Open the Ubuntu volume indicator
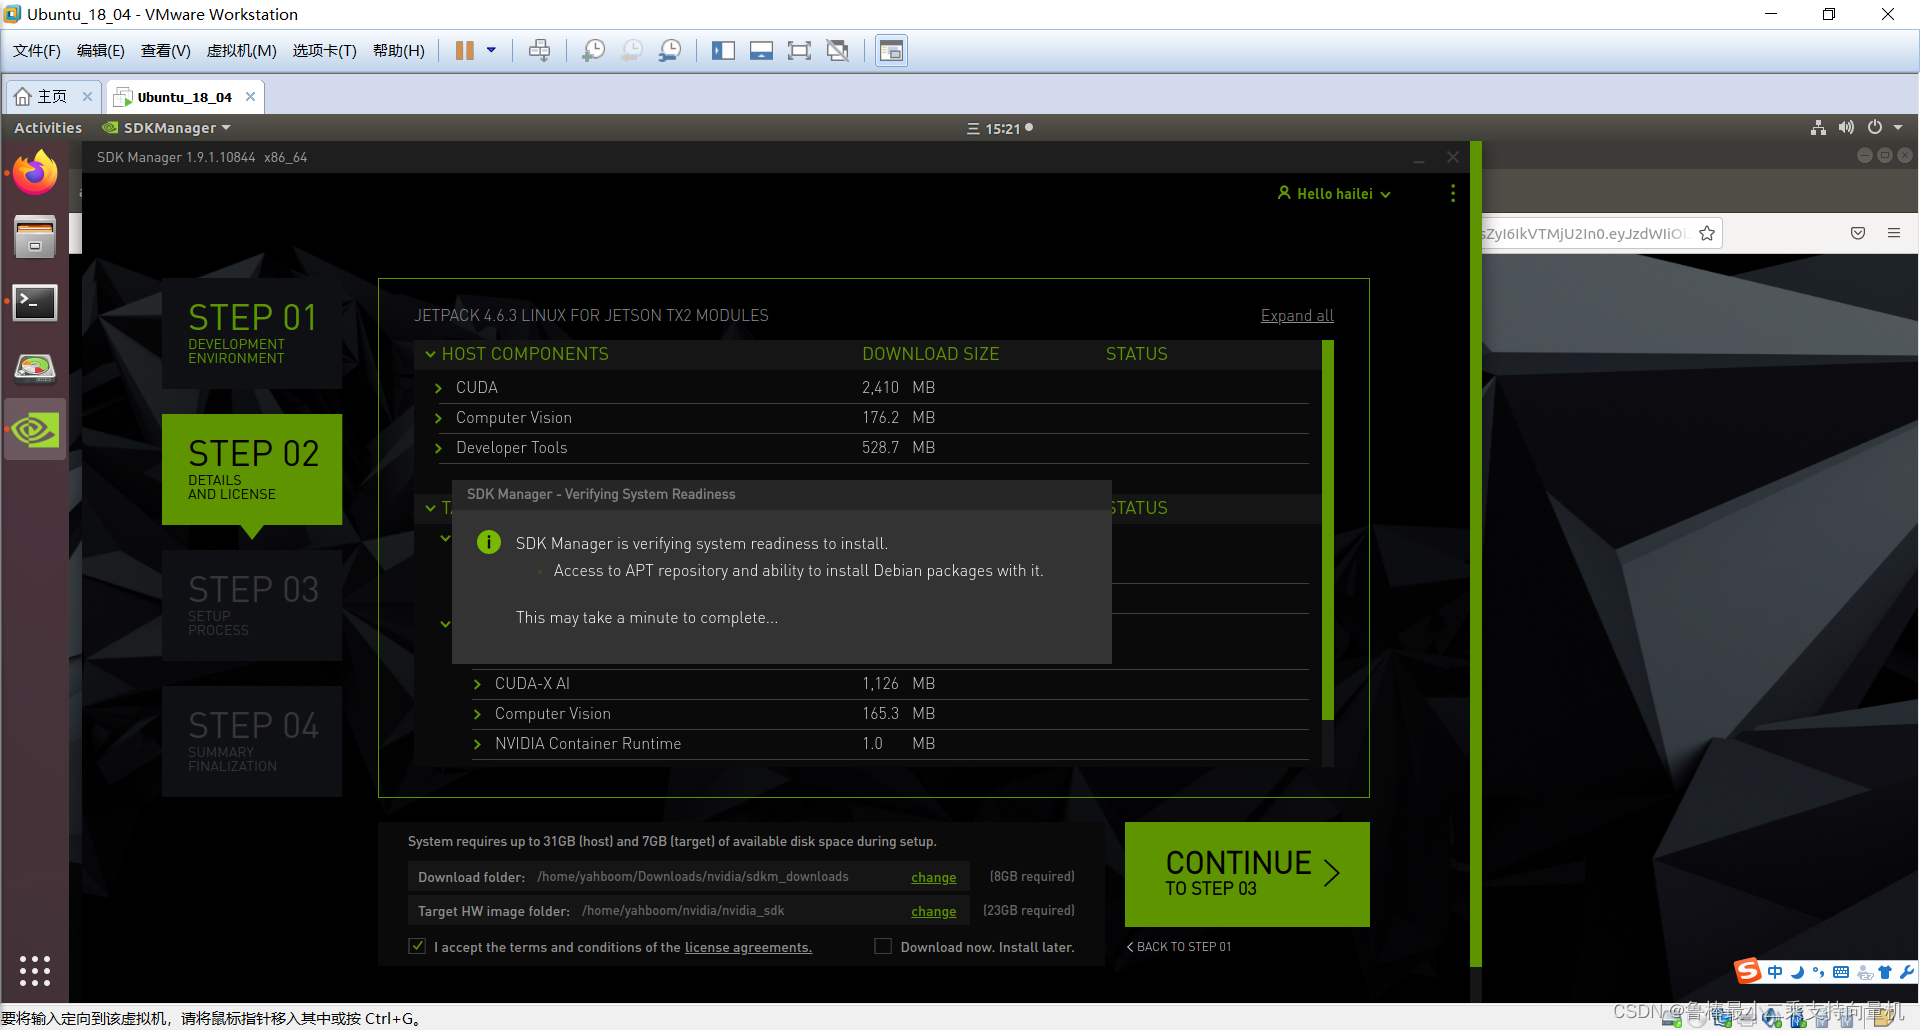Image resolution: width=1920 pixels, height=1030 pixels. (1846, 128)
